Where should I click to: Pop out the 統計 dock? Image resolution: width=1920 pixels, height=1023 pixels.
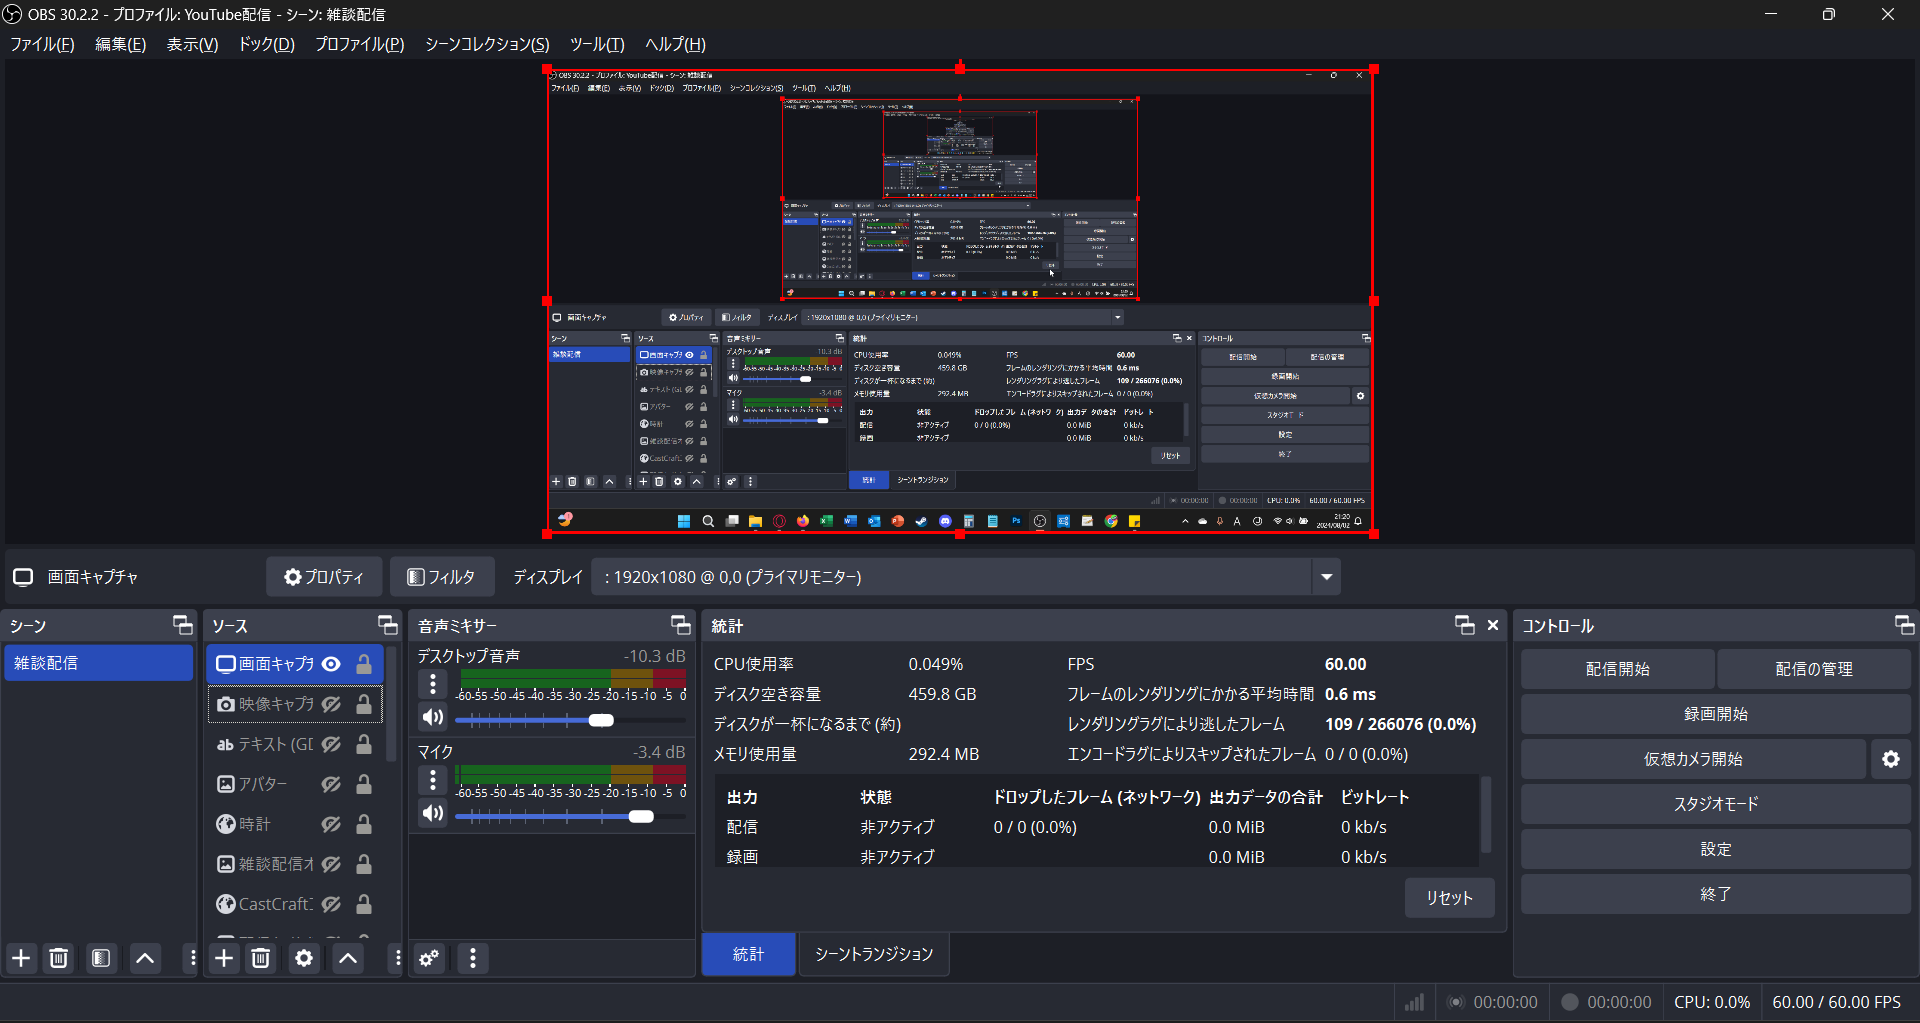[x=1465, y=625]
